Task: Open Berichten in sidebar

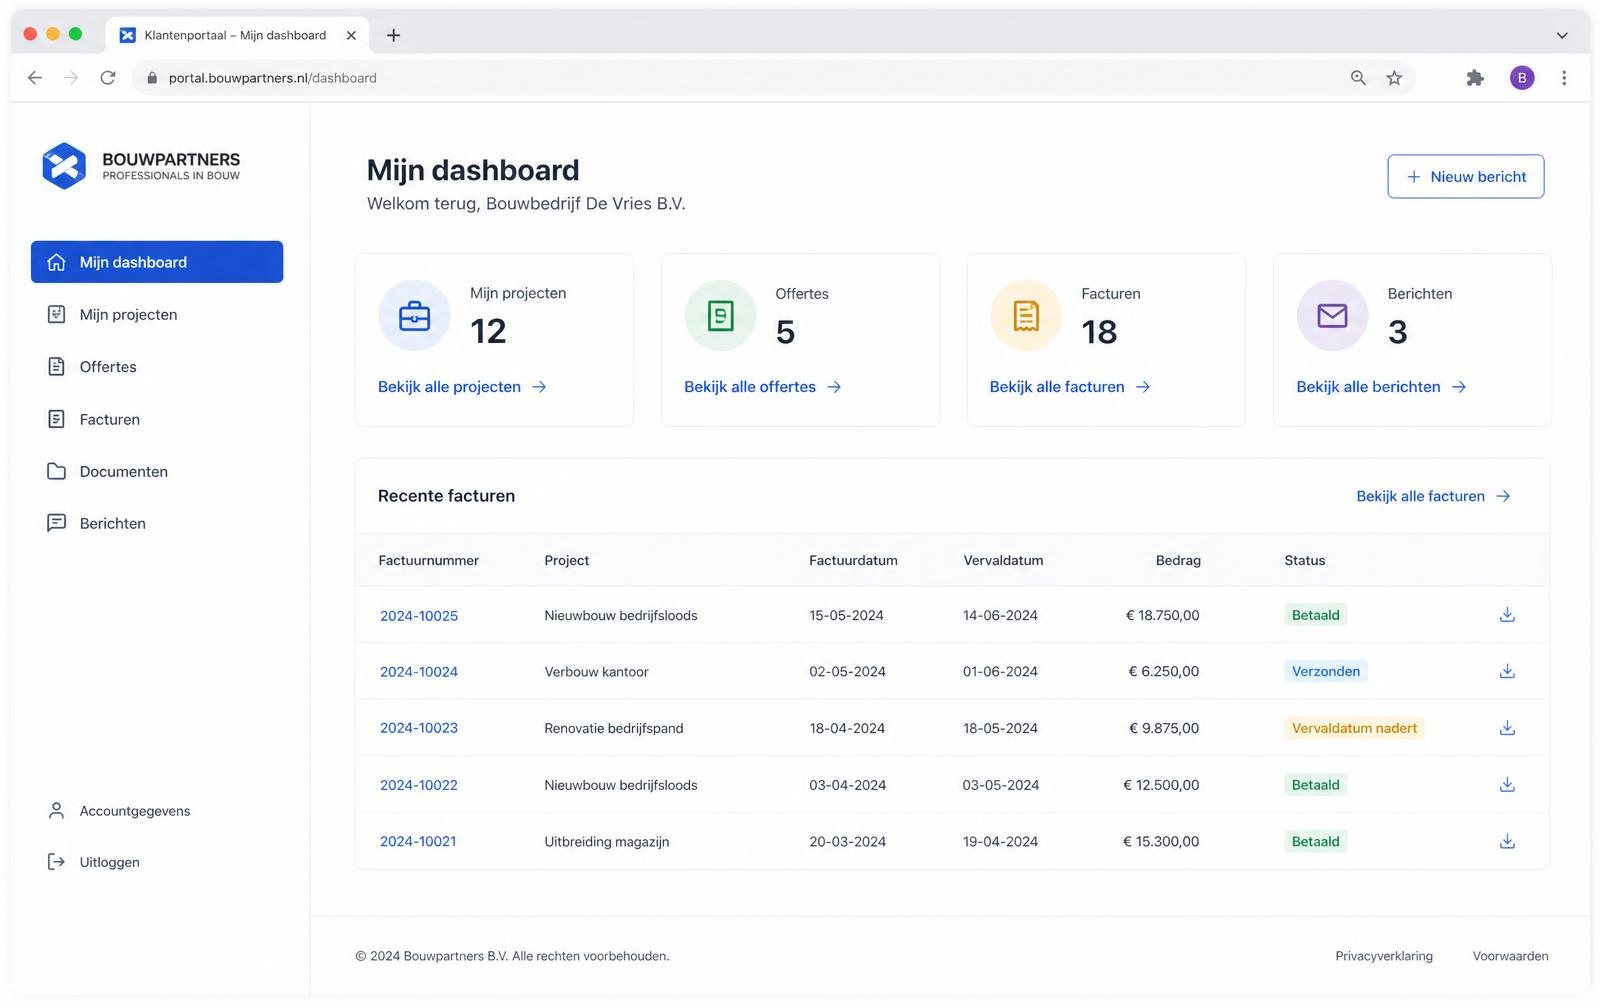Action: (x=157, y=523)
